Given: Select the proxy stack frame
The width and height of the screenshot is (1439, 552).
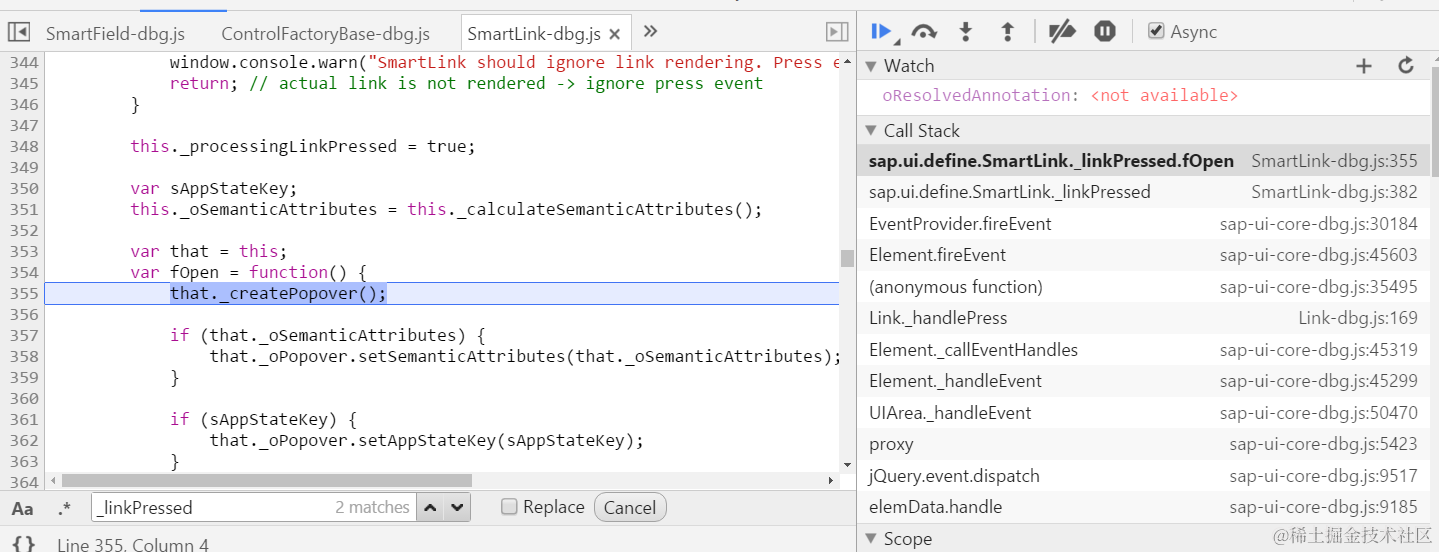Looking at the screenshot, I should coord(1143,444).
